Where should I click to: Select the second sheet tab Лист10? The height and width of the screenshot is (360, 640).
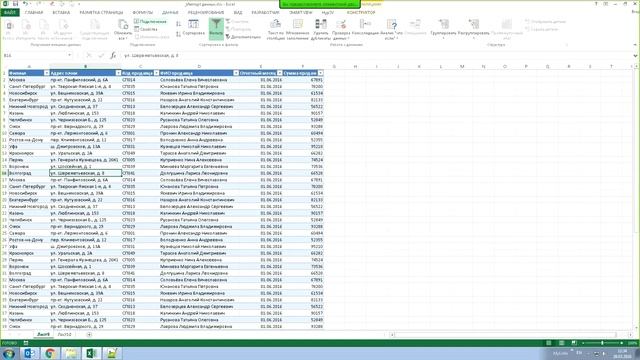click(x=64, y=335)
